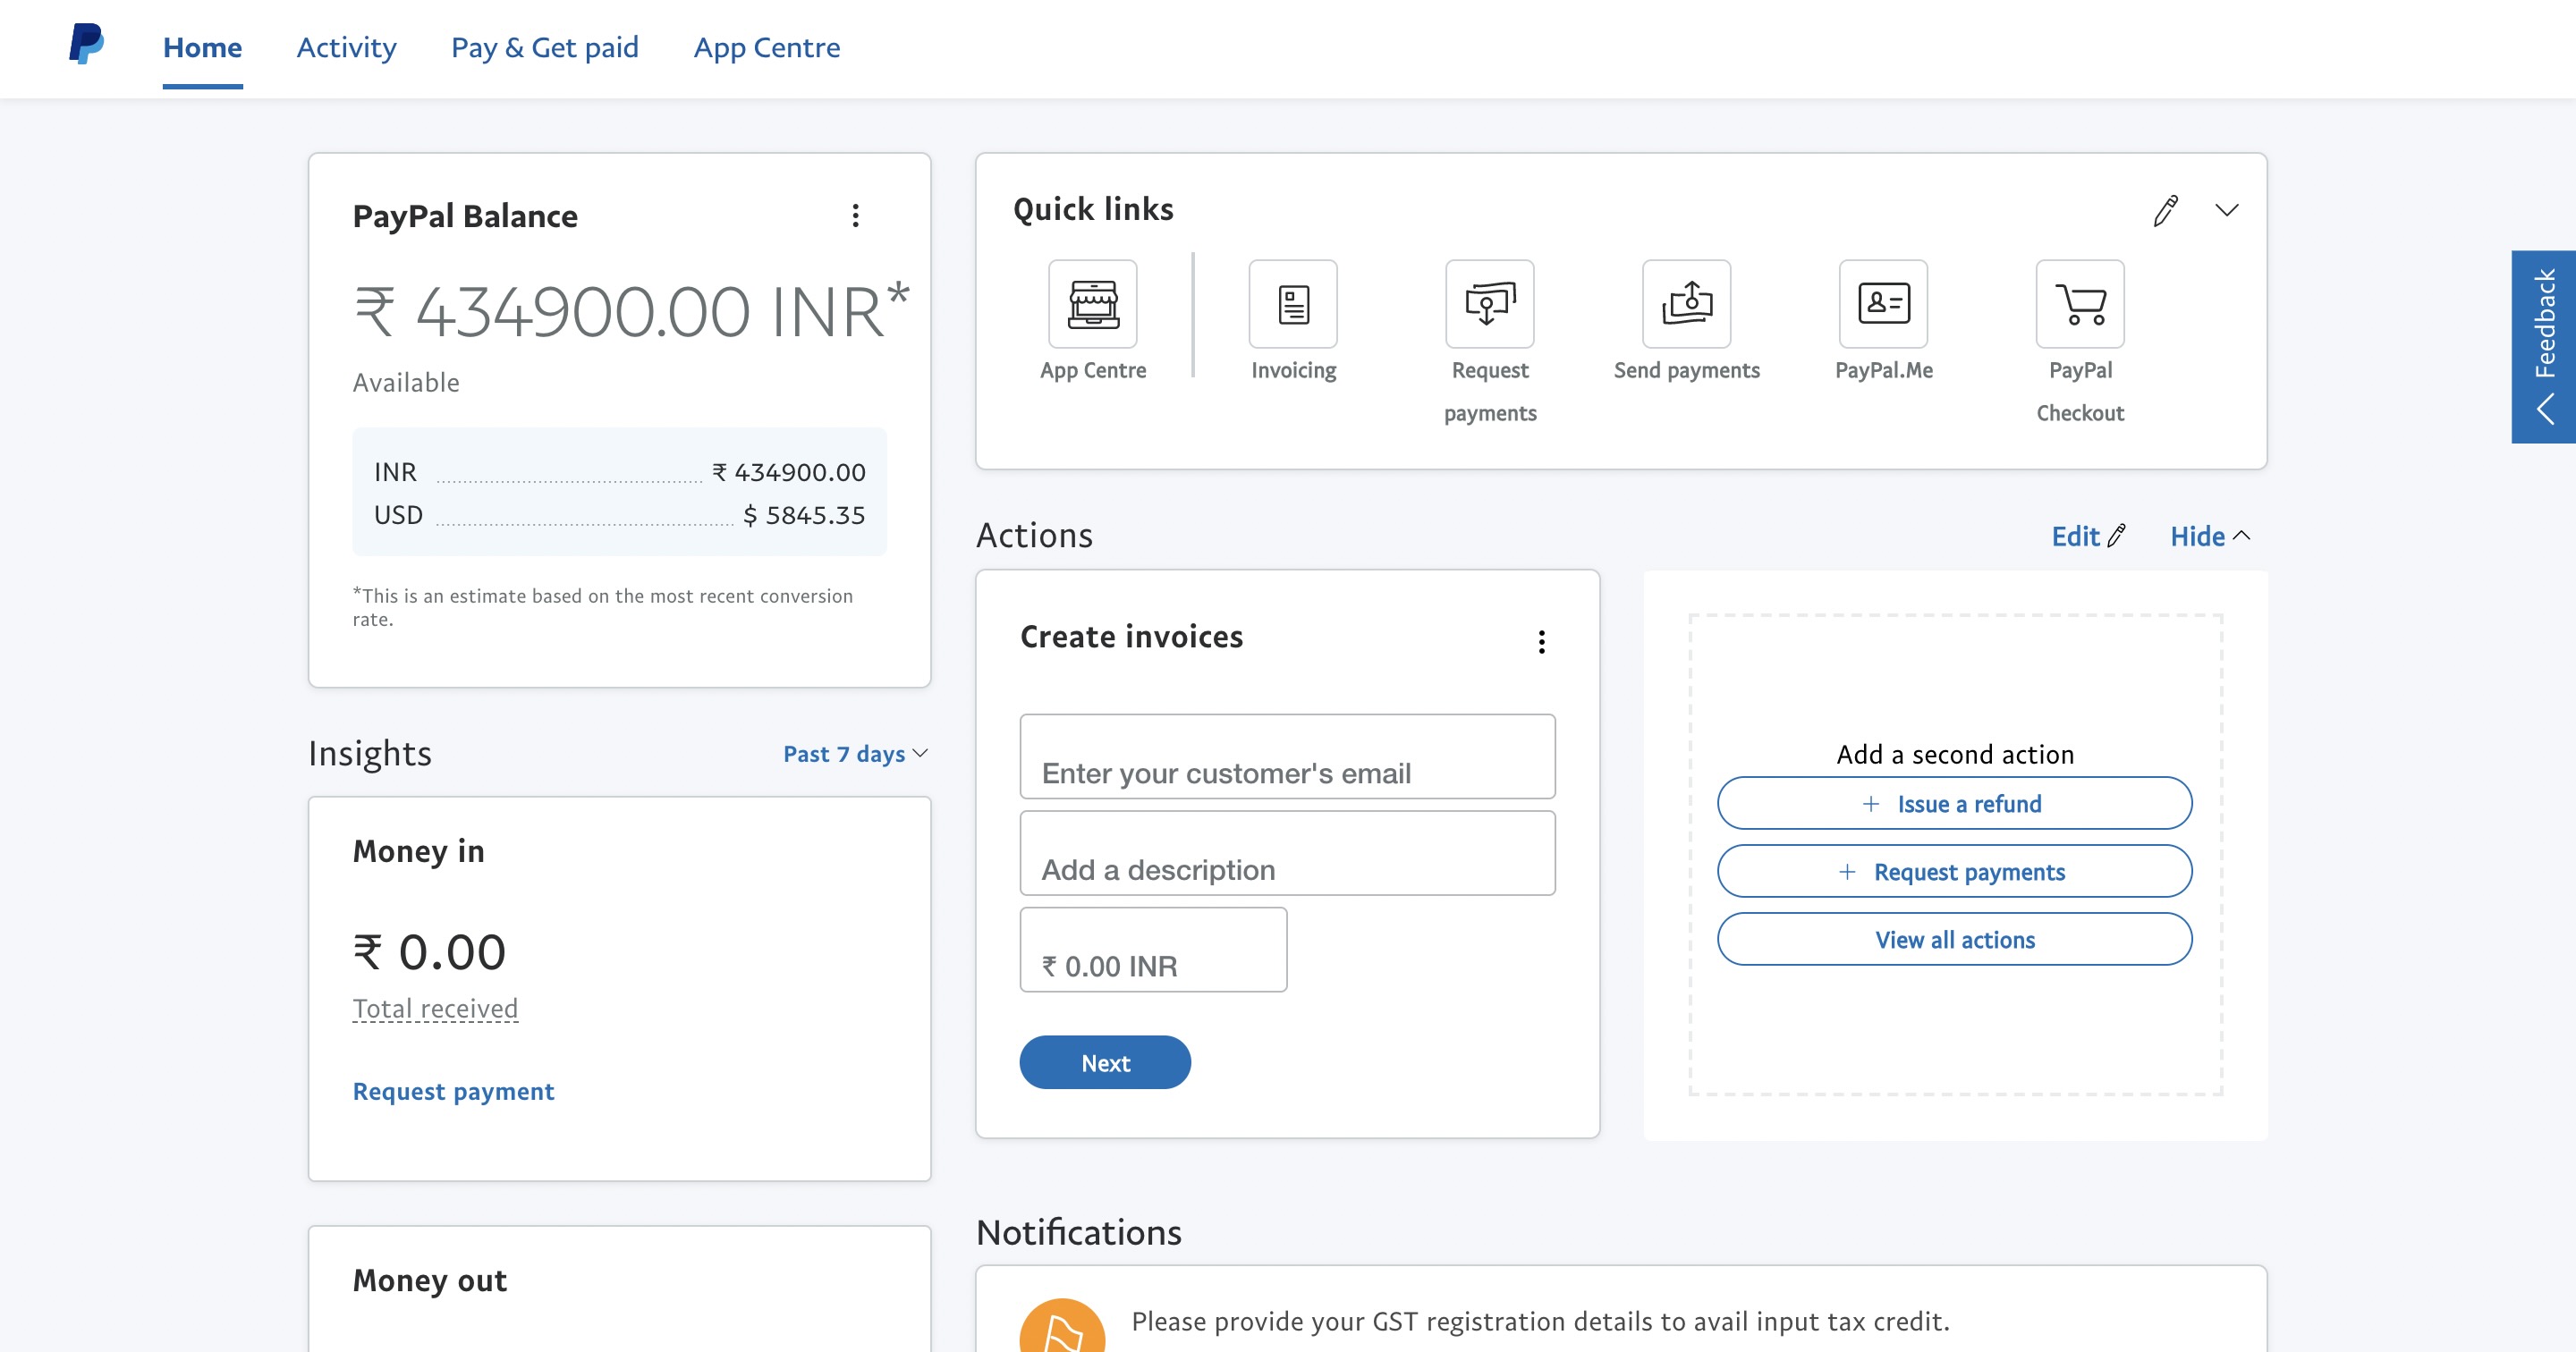The height and width of the screenshot is (1352, 2576).
Task: Open Create invoices three-dot menu
Action: (1541, 641)
